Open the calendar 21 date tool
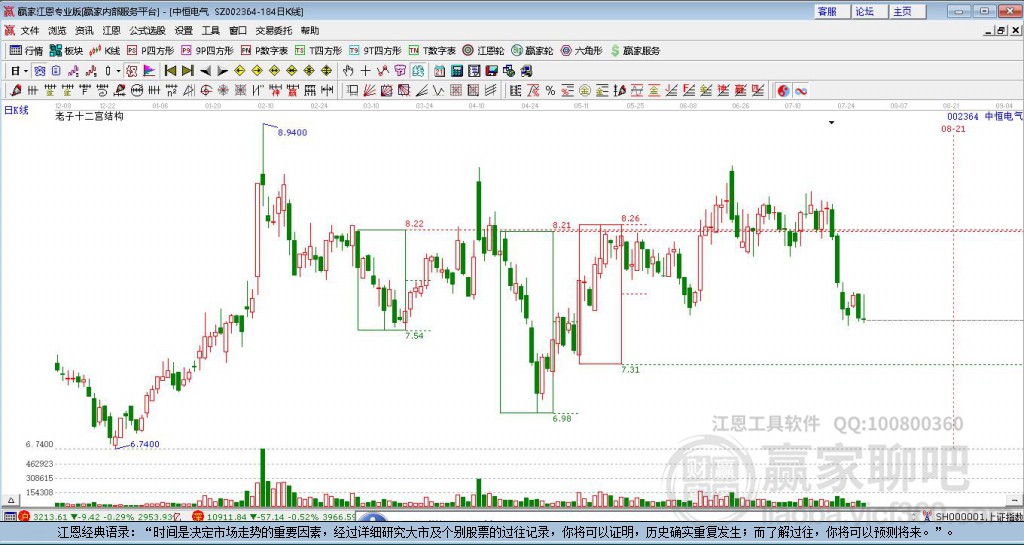 point(440,70)
